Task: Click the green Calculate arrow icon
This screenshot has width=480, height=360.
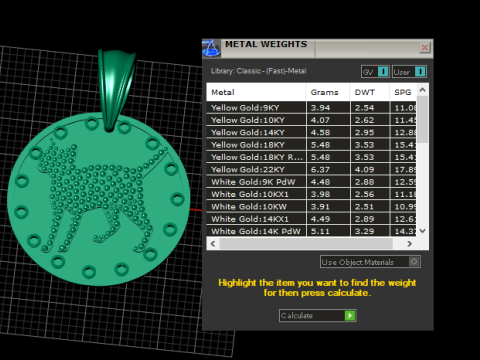Action: (350, 316)
